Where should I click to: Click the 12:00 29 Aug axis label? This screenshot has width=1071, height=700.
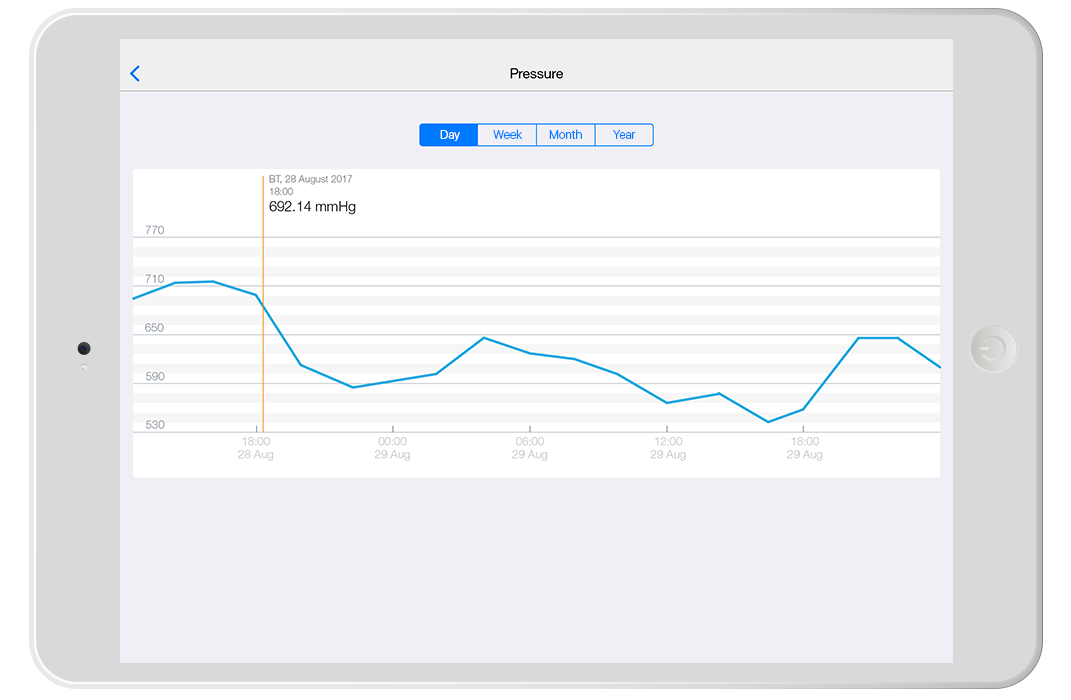click(667, 447)
